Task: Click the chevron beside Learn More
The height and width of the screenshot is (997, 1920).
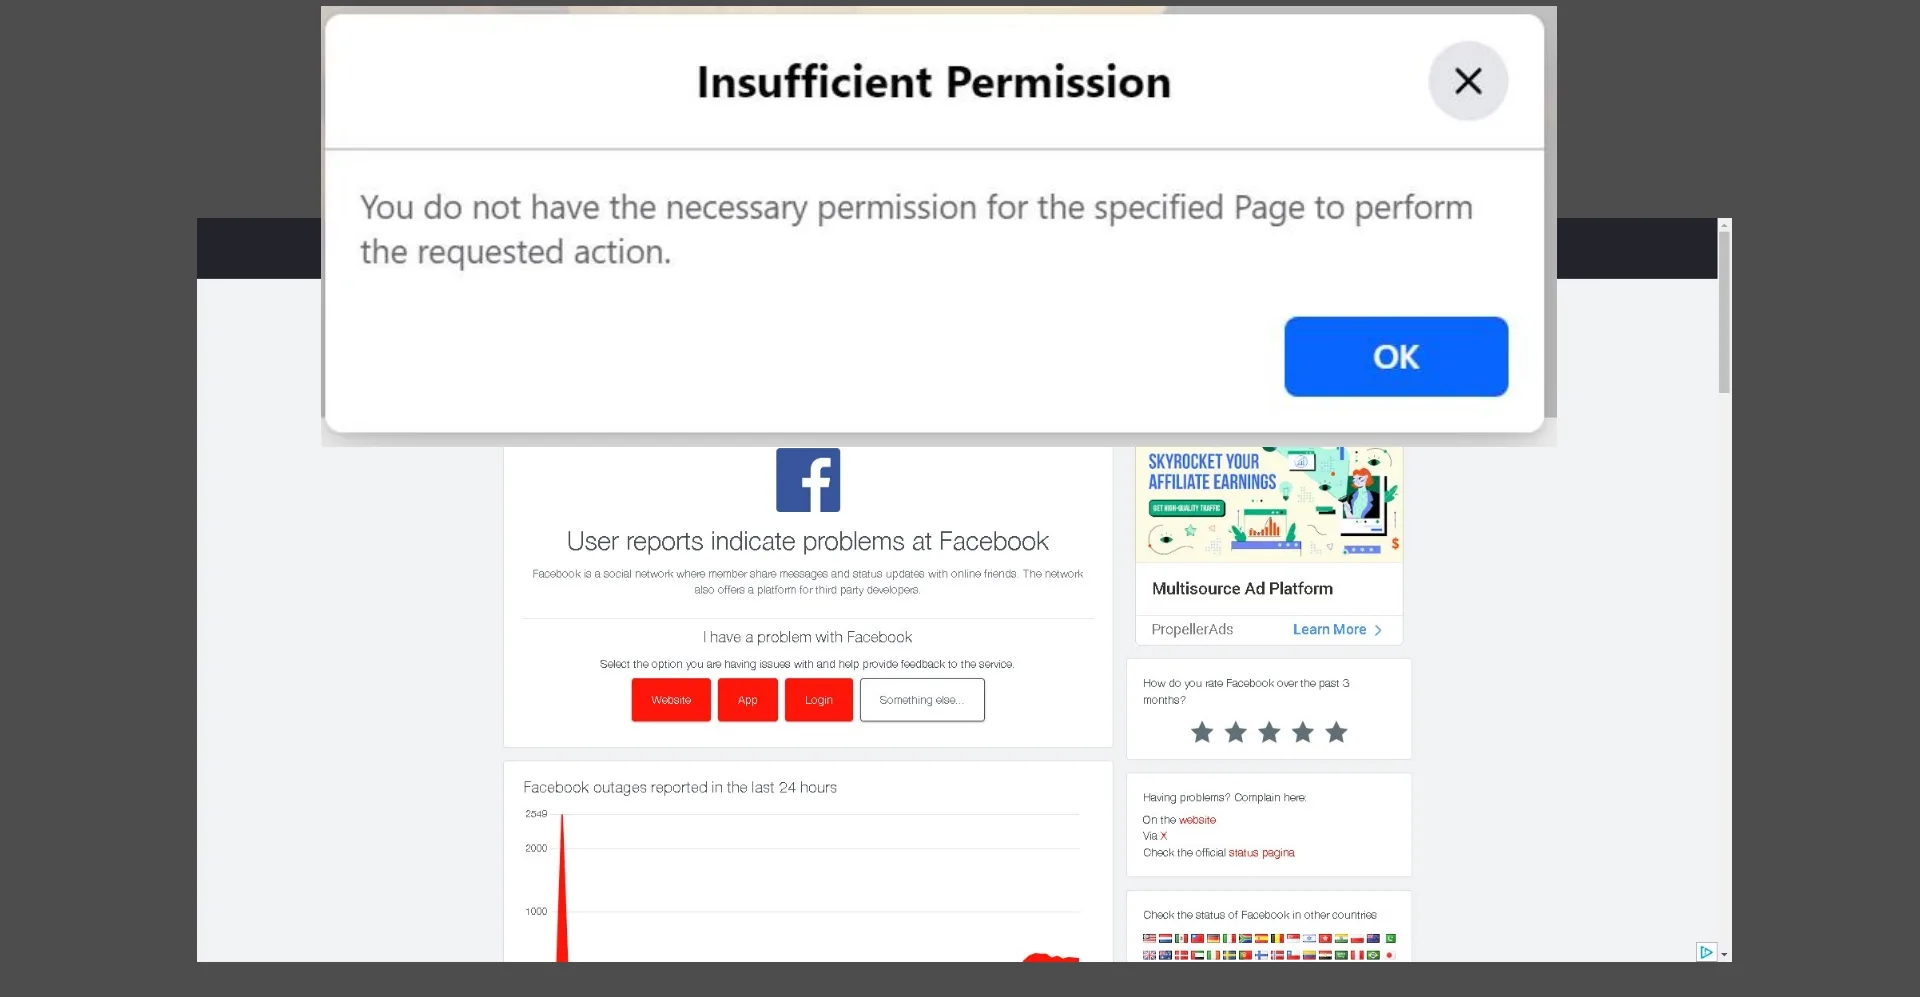Action: click(x=1378, y=630)
